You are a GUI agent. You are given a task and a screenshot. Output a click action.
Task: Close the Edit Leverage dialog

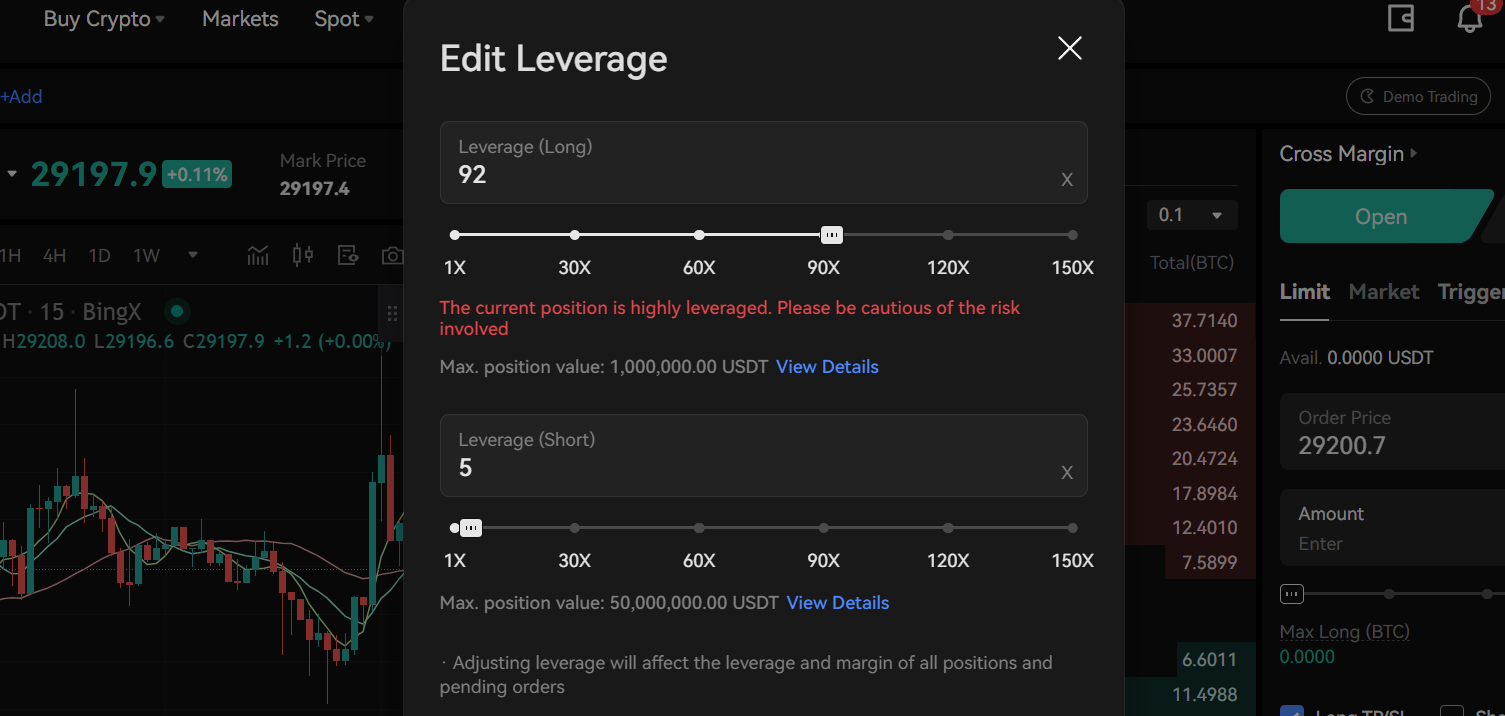pyautogui.click(x=1070, y=48)
